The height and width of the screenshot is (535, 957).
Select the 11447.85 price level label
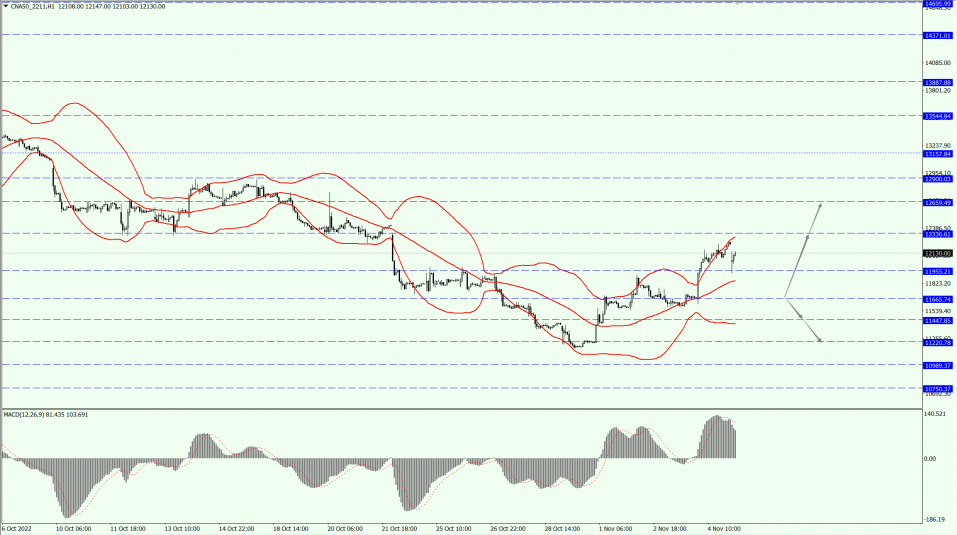937,320
